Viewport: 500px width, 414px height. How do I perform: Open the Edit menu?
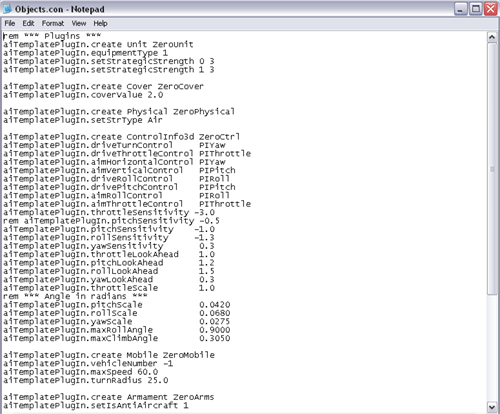[28, 23]
